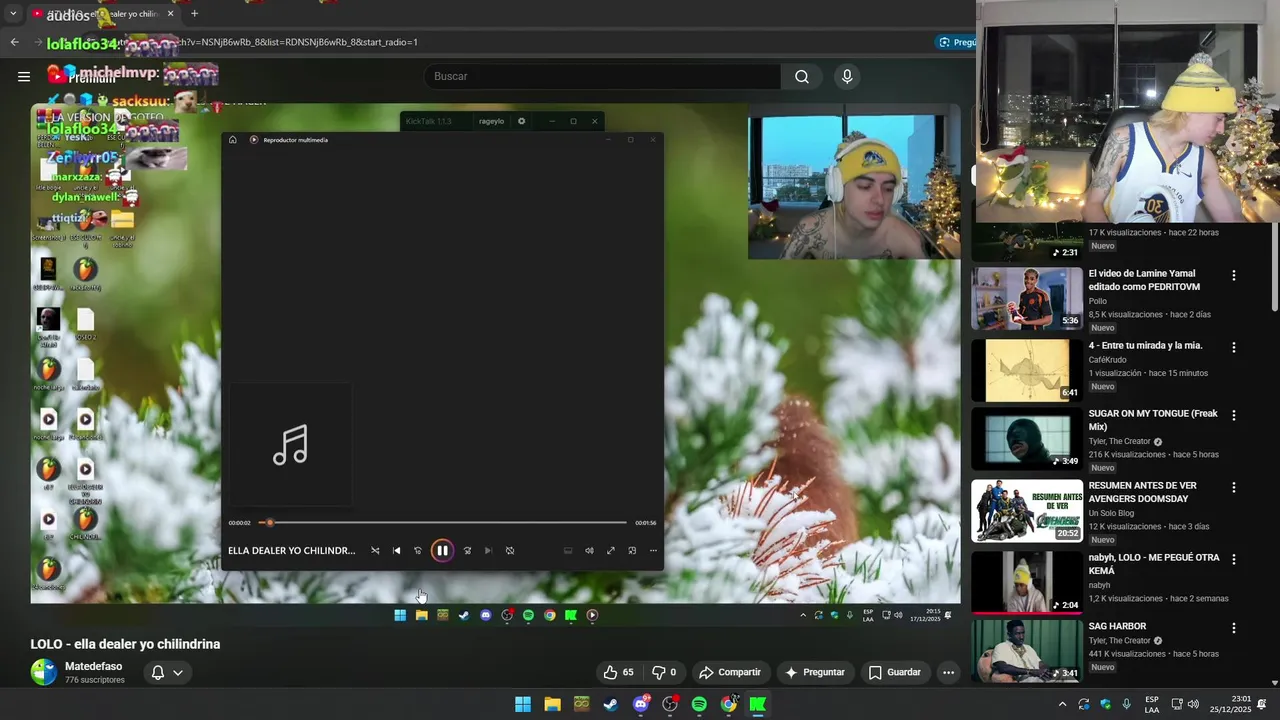Focus the YouTube Buscar search field

click(602, 76)
